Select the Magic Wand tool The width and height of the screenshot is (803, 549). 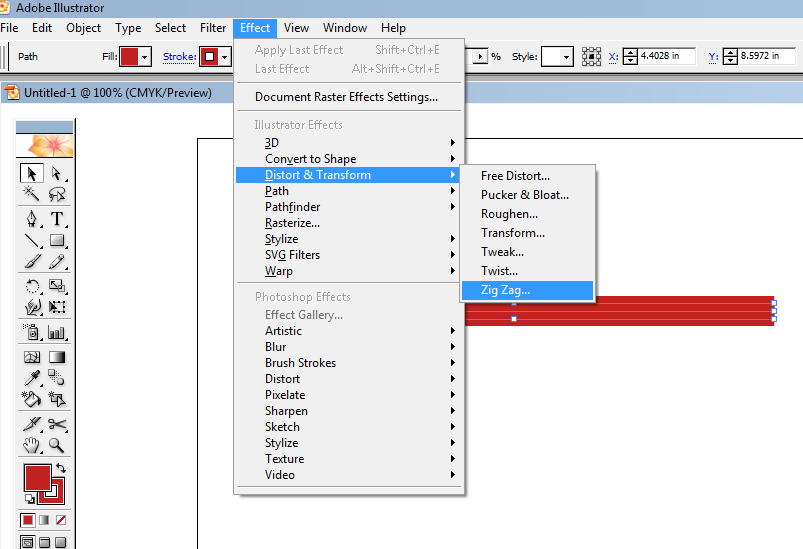[x=32, y=194]
